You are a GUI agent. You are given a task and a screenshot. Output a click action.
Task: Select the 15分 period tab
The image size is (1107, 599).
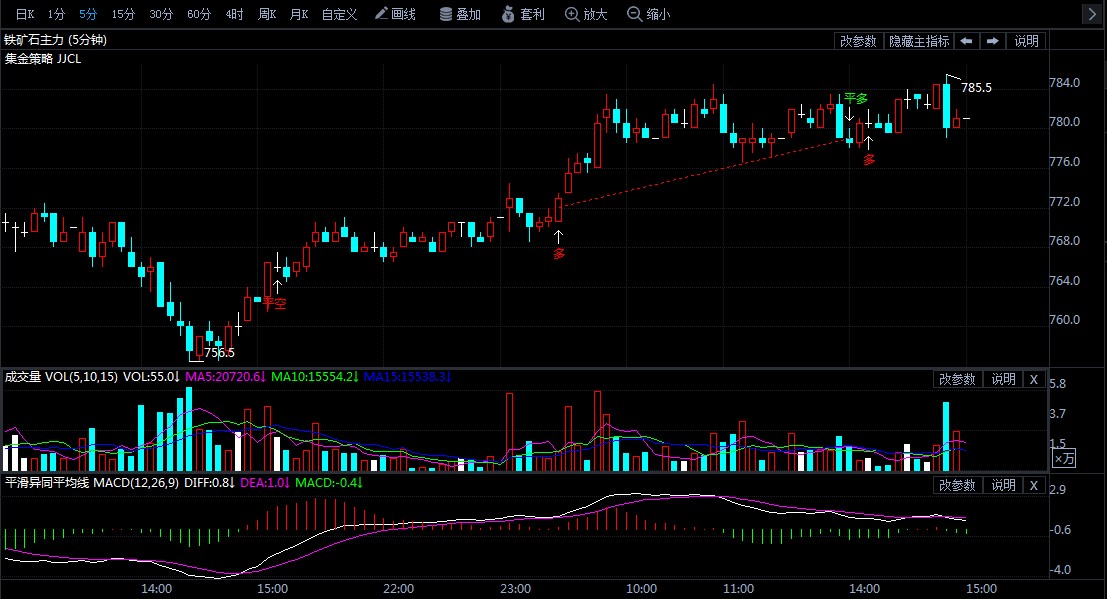(123, 14)
